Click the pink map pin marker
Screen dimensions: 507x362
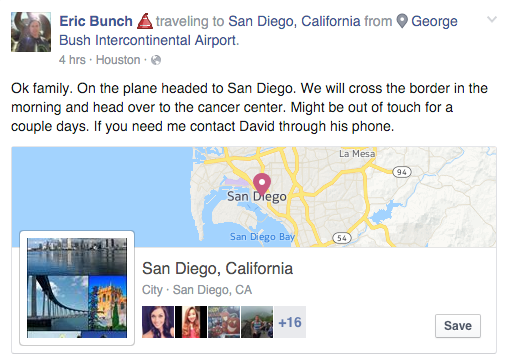[262, 184]
